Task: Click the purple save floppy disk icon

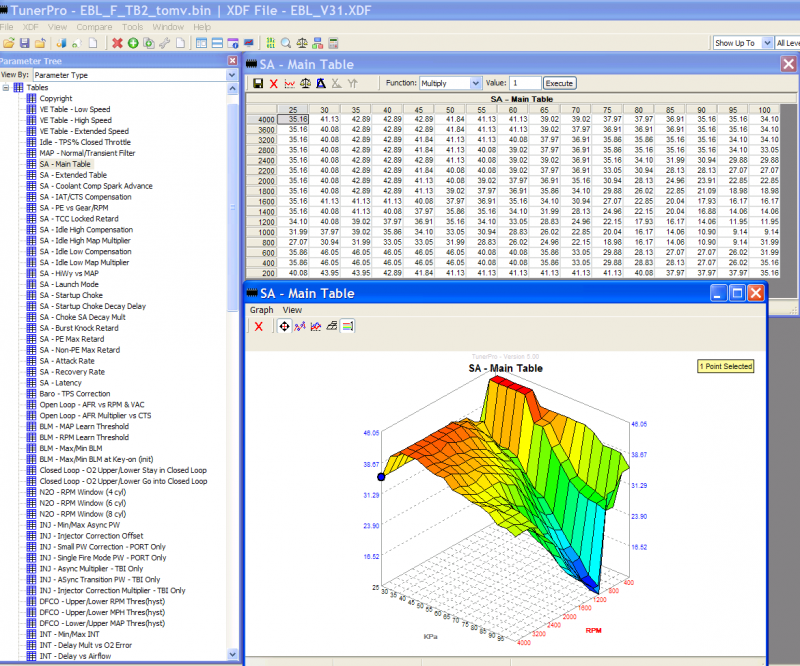Action: tap(24, 43)
